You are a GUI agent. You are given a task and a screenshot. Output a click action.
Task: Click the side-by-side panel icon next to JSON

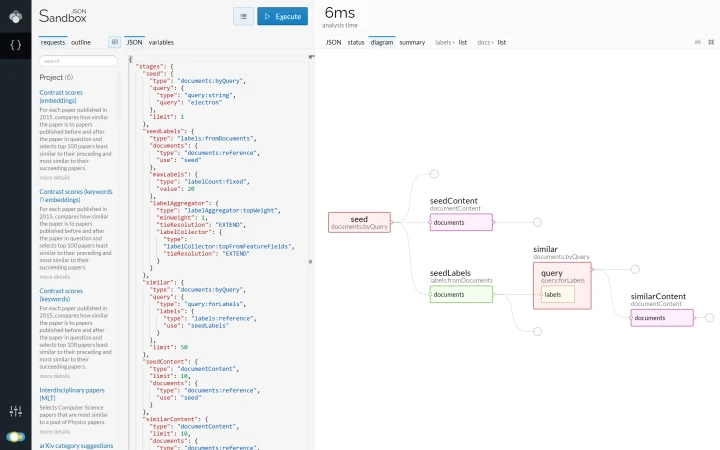[115, 42]
